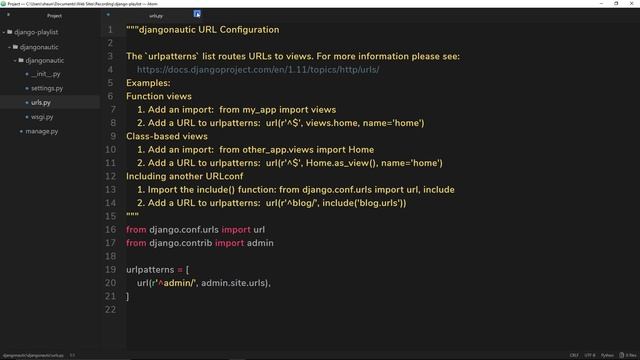Open manage.py from the tree

[42, 131]
